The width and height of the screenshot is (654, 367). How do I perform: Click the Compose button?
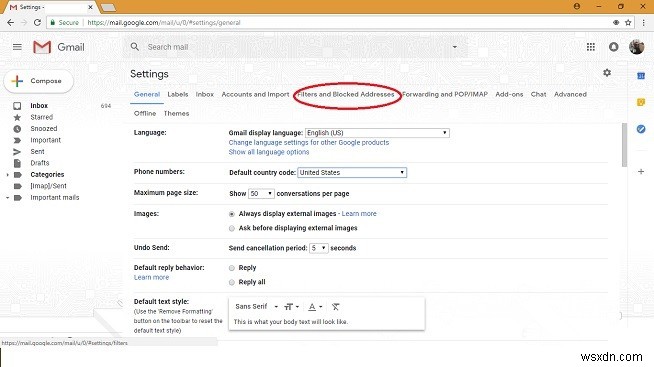[x=39, y=81]
